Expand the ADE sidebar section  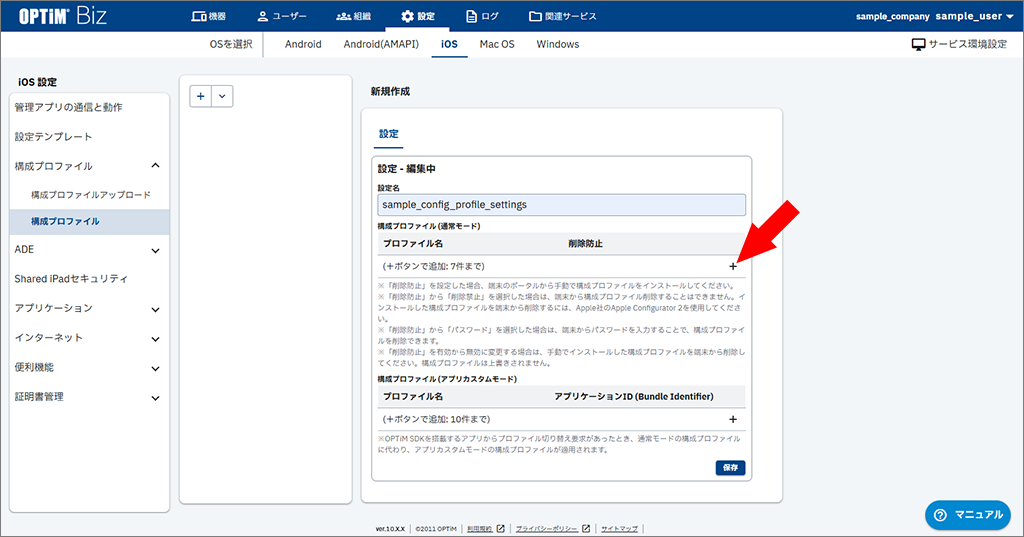(x=155, y=250)
